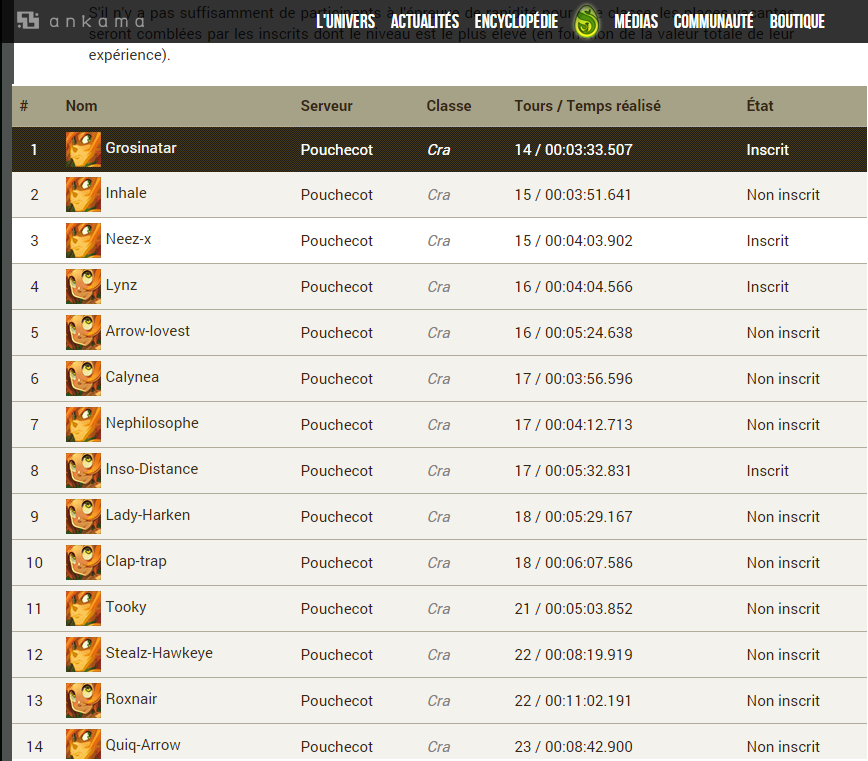Image resolution: width=868 pixels, height=761 pixels.
Task: Click Clap-trap's time 18 / 00:06:07.586
Action: (574, 562)
